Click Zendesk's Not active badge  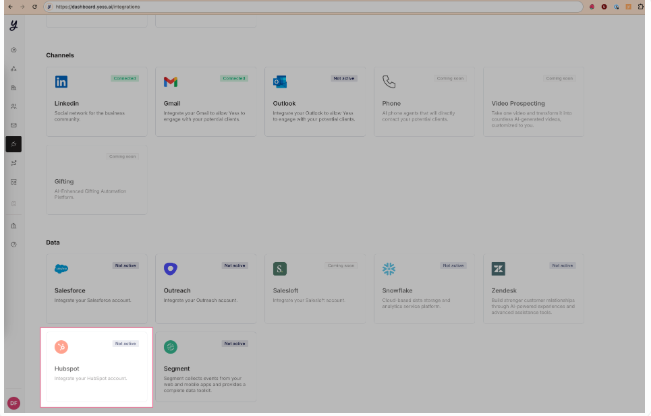pos(562,265)
